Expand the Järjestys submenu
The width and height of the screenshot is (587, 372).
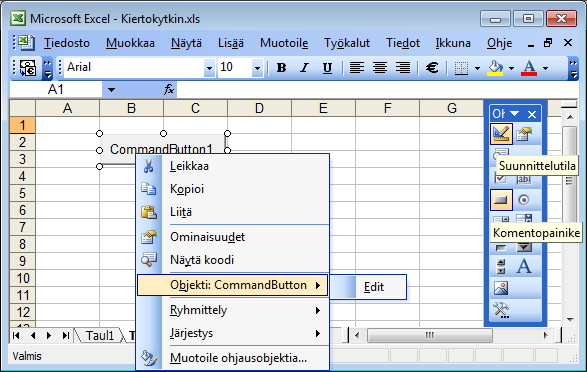tap(233, 333)
